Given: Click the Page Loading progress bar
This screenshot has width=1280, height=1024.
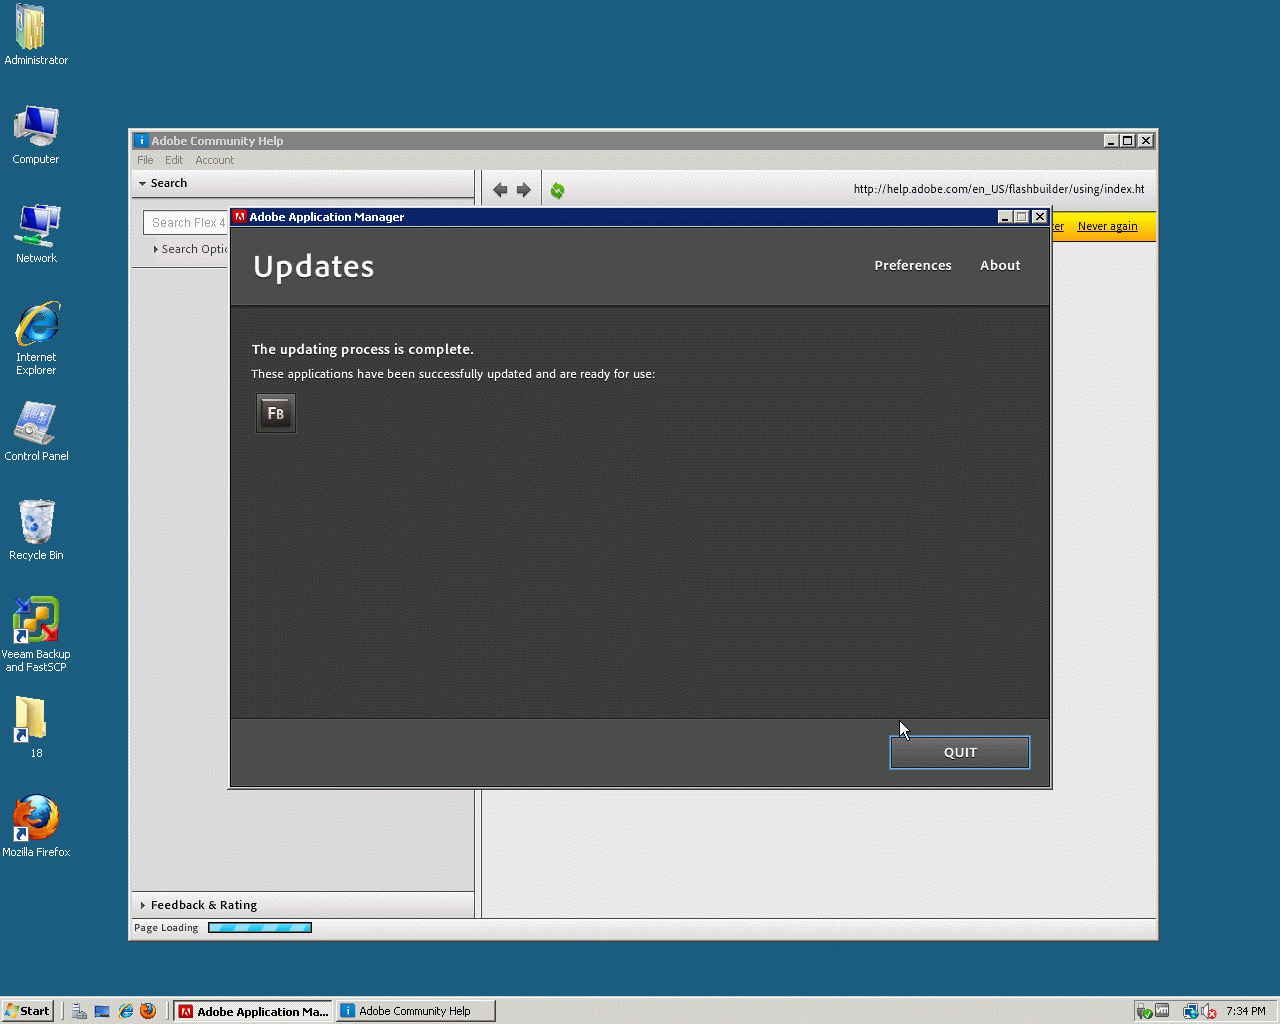Looking at the screenshot, I should (x=260, y=928).
